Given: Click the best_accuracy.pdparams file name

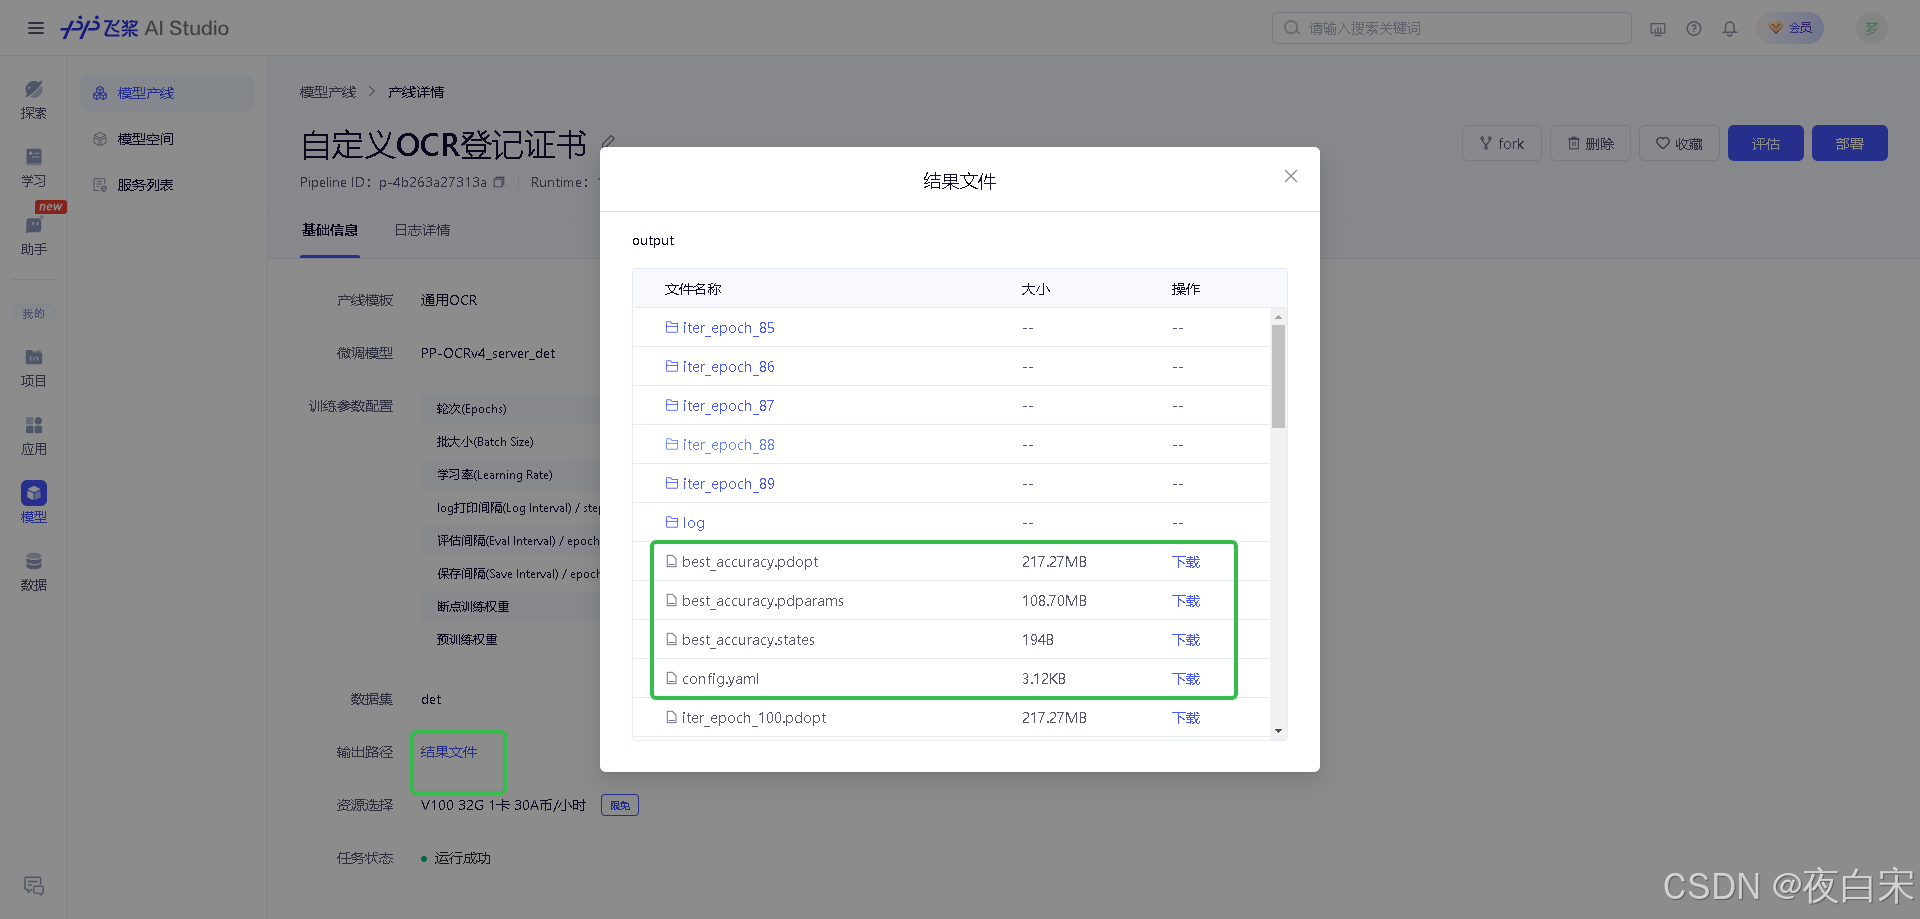Looking at the screenshot, I should click(x=763, y=601).
